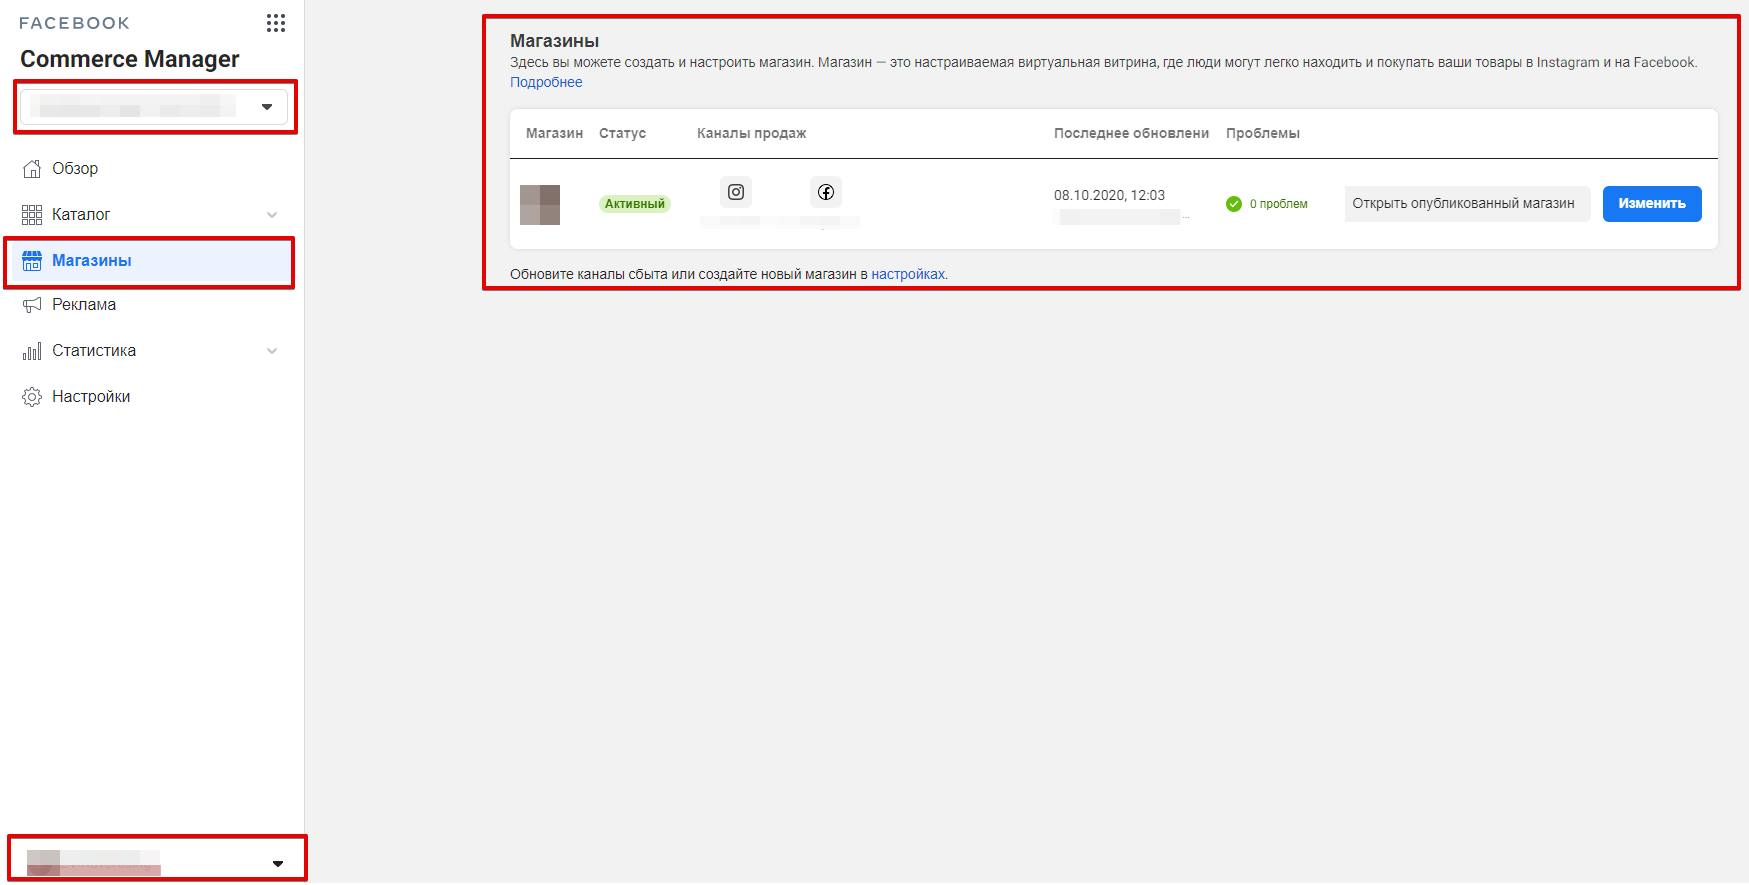Open the Facebook apps grid menu
Viewport: 1749px width, 885px height.
276,23
